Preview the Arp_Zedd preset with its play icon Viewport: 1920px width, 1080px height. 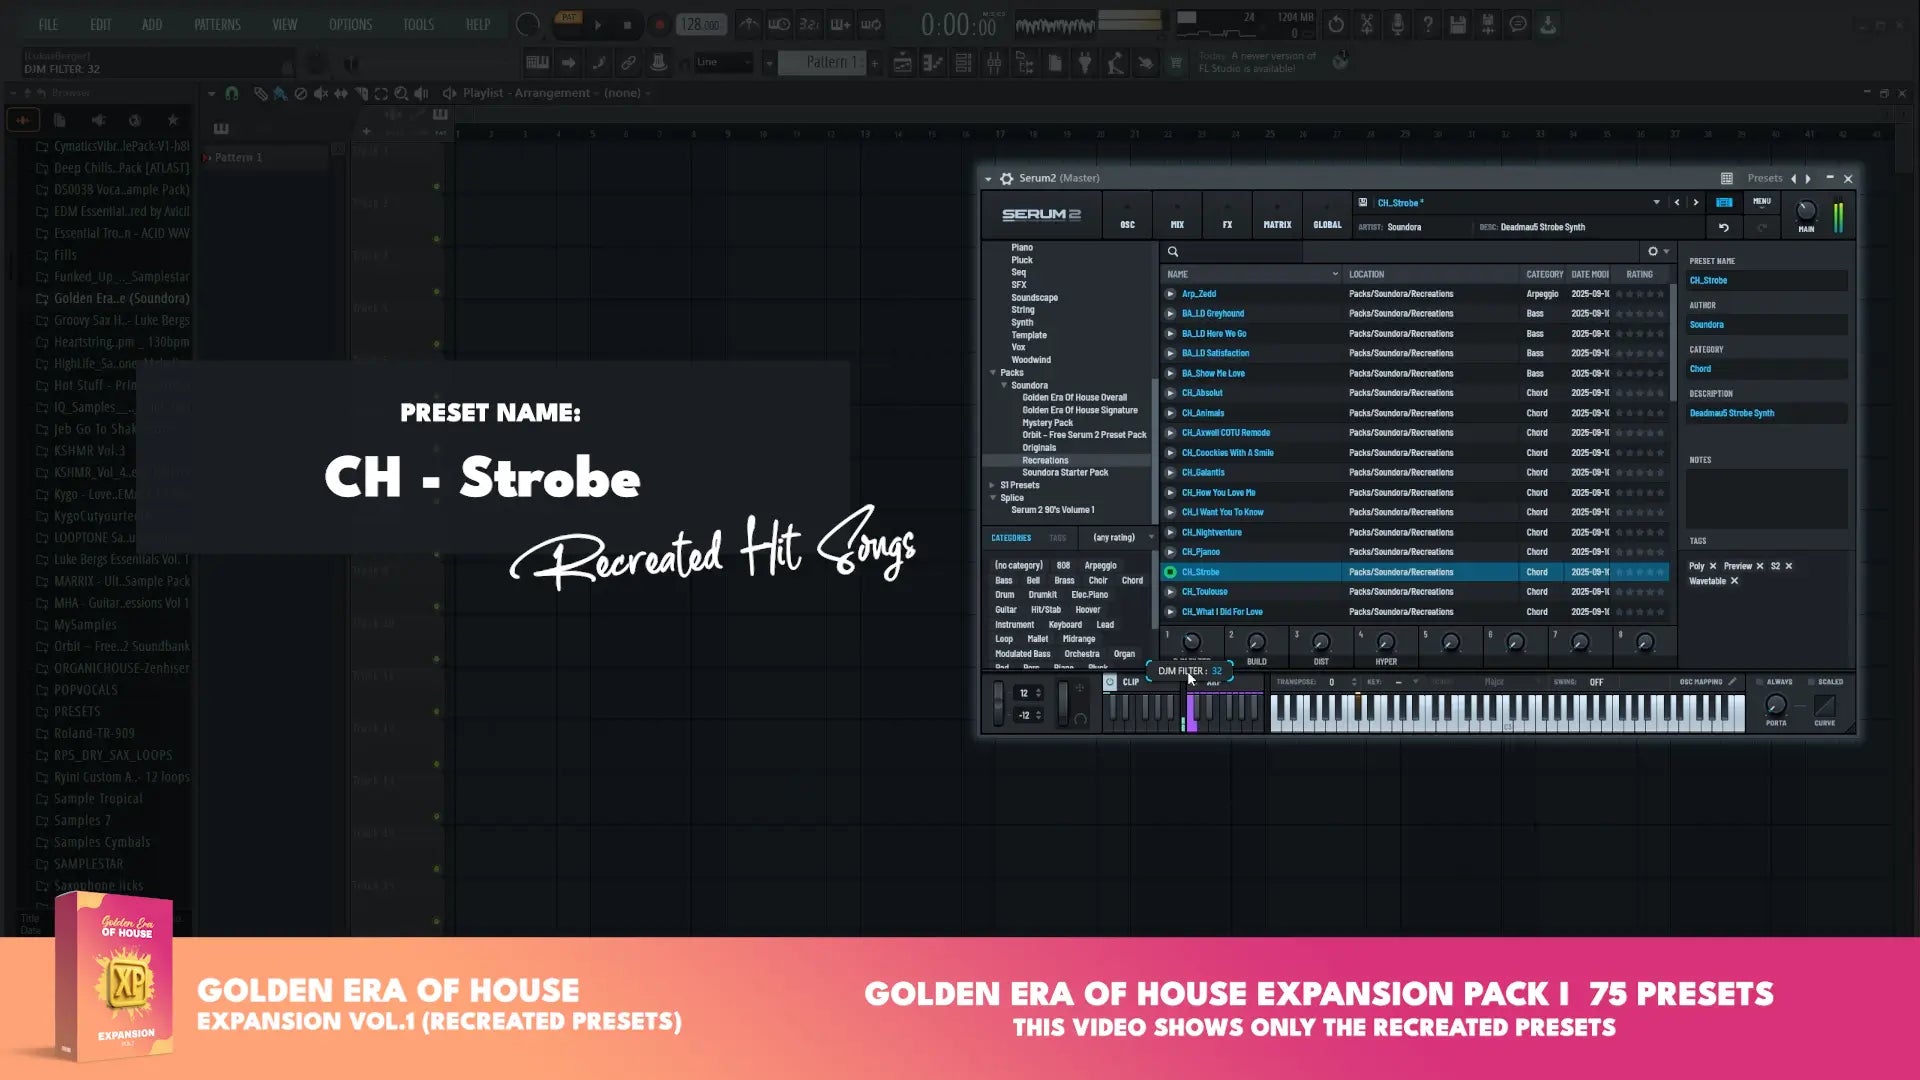1170,294
